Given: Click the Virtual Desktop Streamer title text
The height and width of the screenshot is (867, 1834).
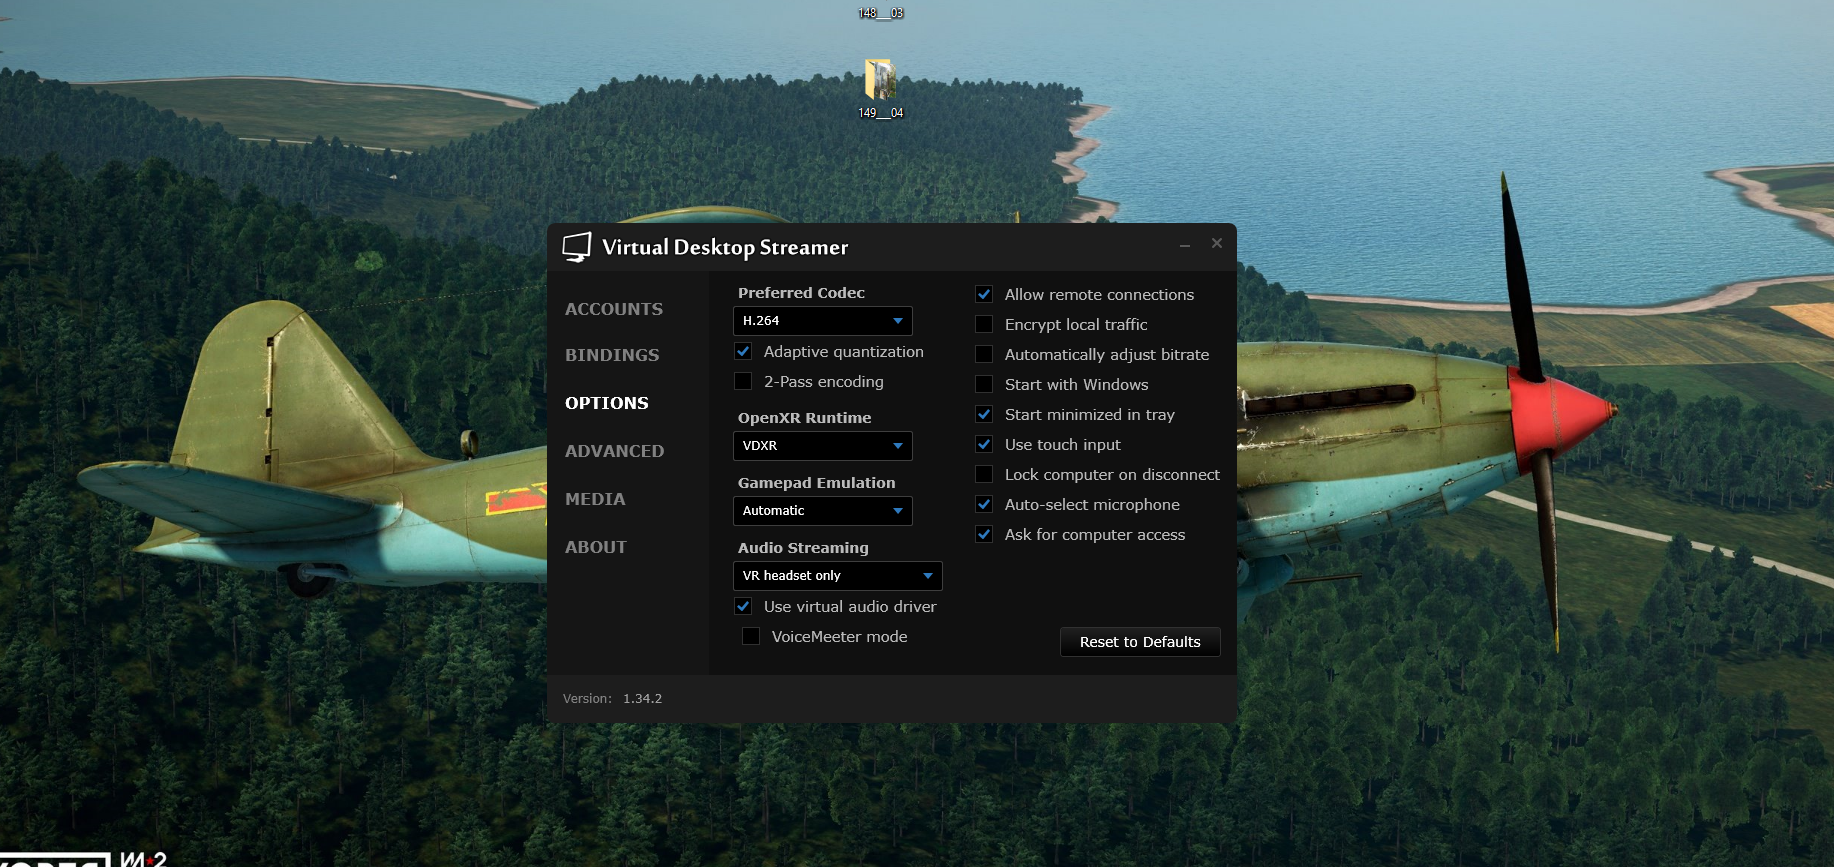Looking at the screenshot, I should [x=725, y=247].
